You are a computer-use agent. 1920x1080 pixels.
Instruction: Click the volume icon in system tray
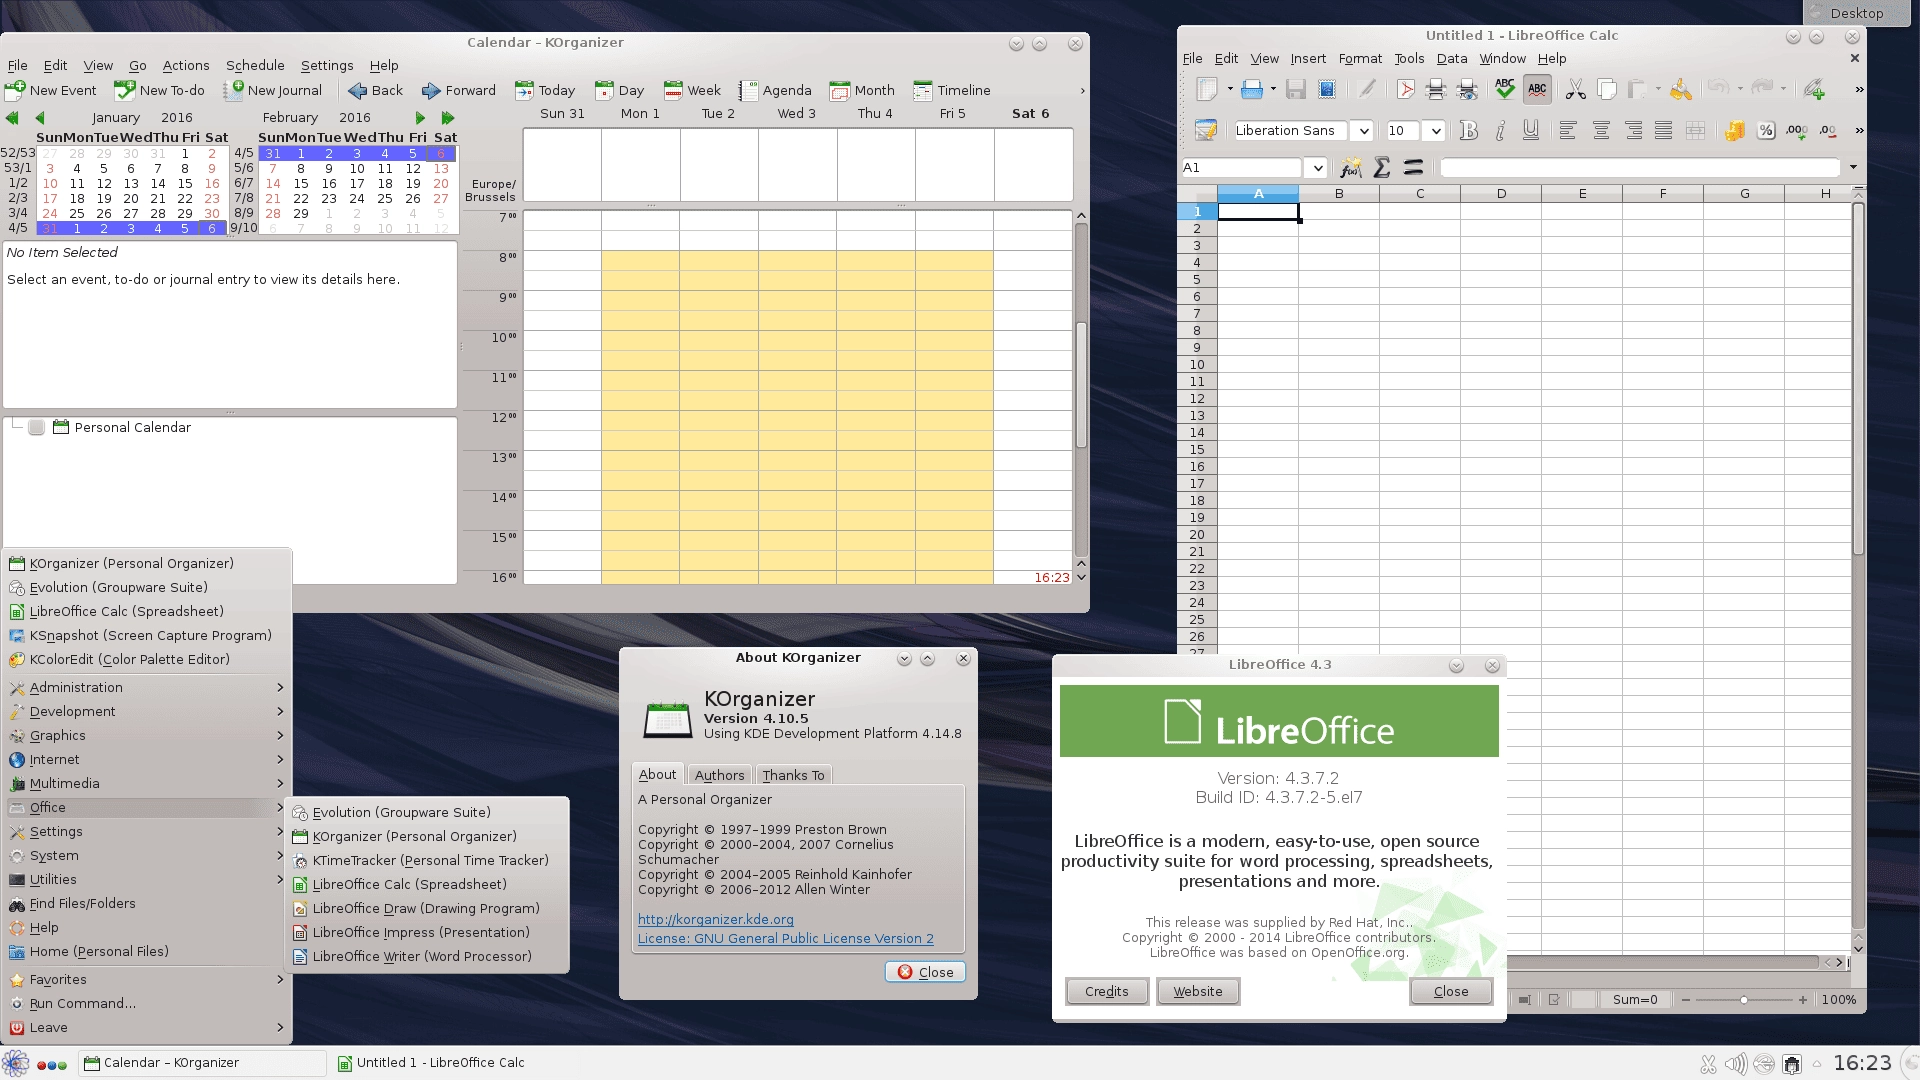click(x=1736, y=1064)
